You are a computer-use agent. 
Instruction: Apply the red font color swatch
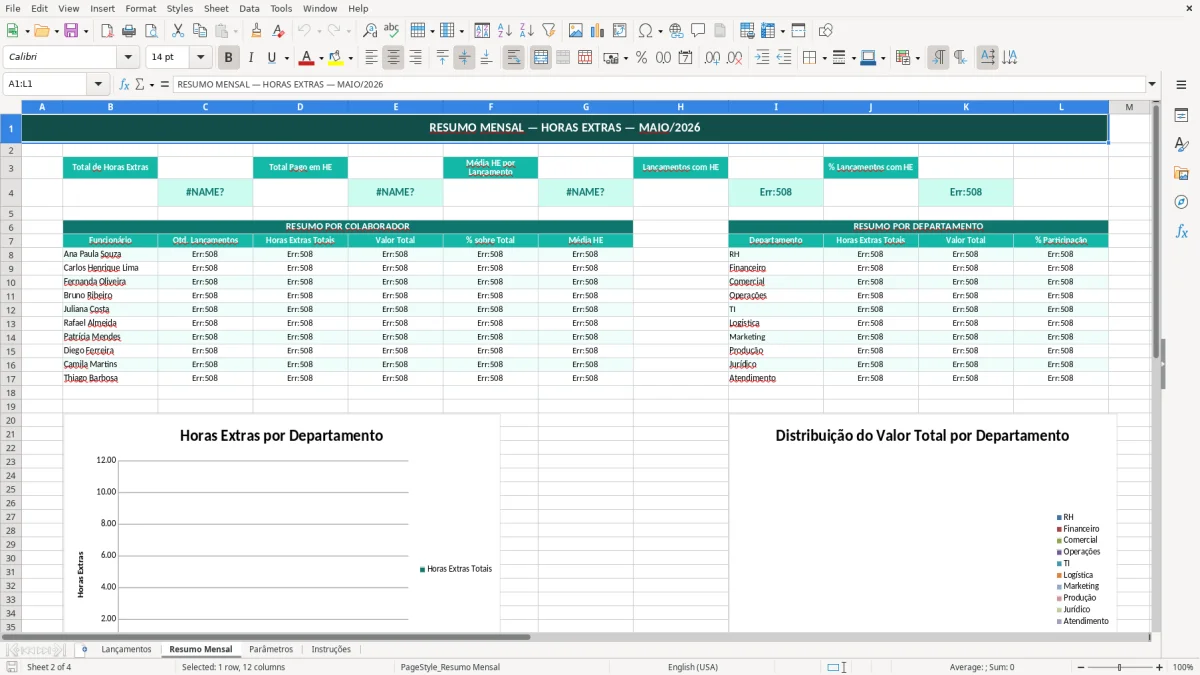click(x=307, y=58)
